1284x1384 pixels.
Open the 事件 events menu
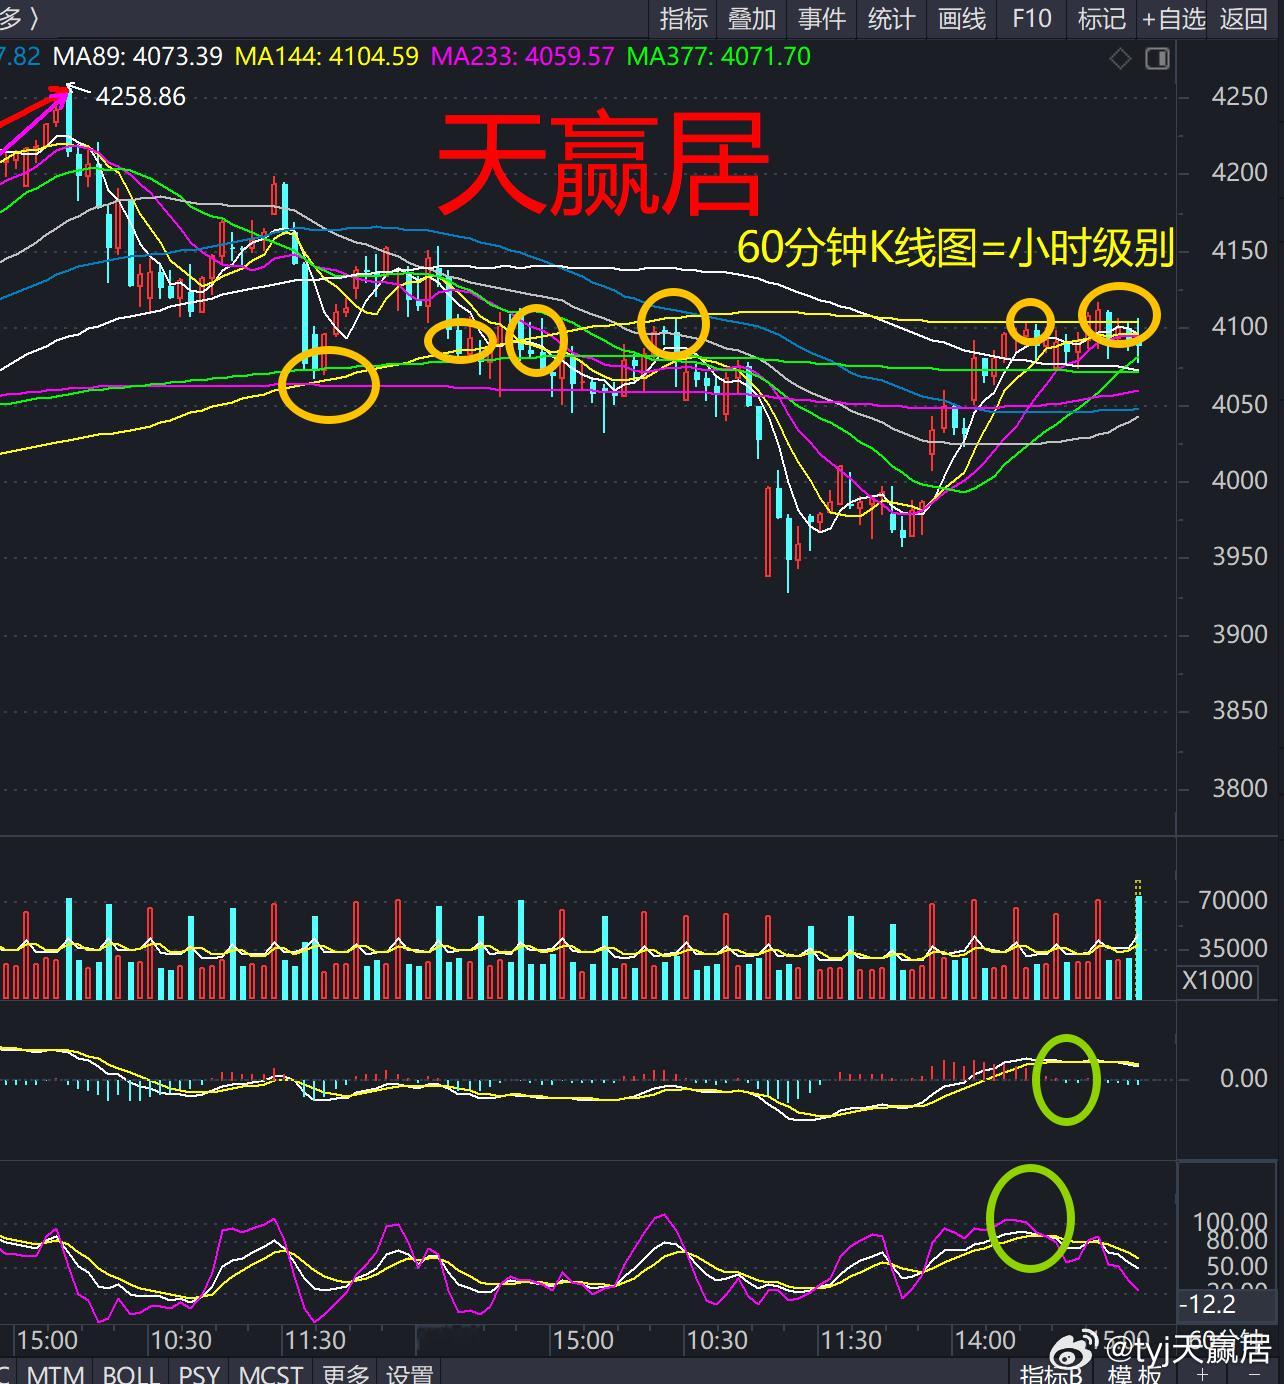point(822,18)
